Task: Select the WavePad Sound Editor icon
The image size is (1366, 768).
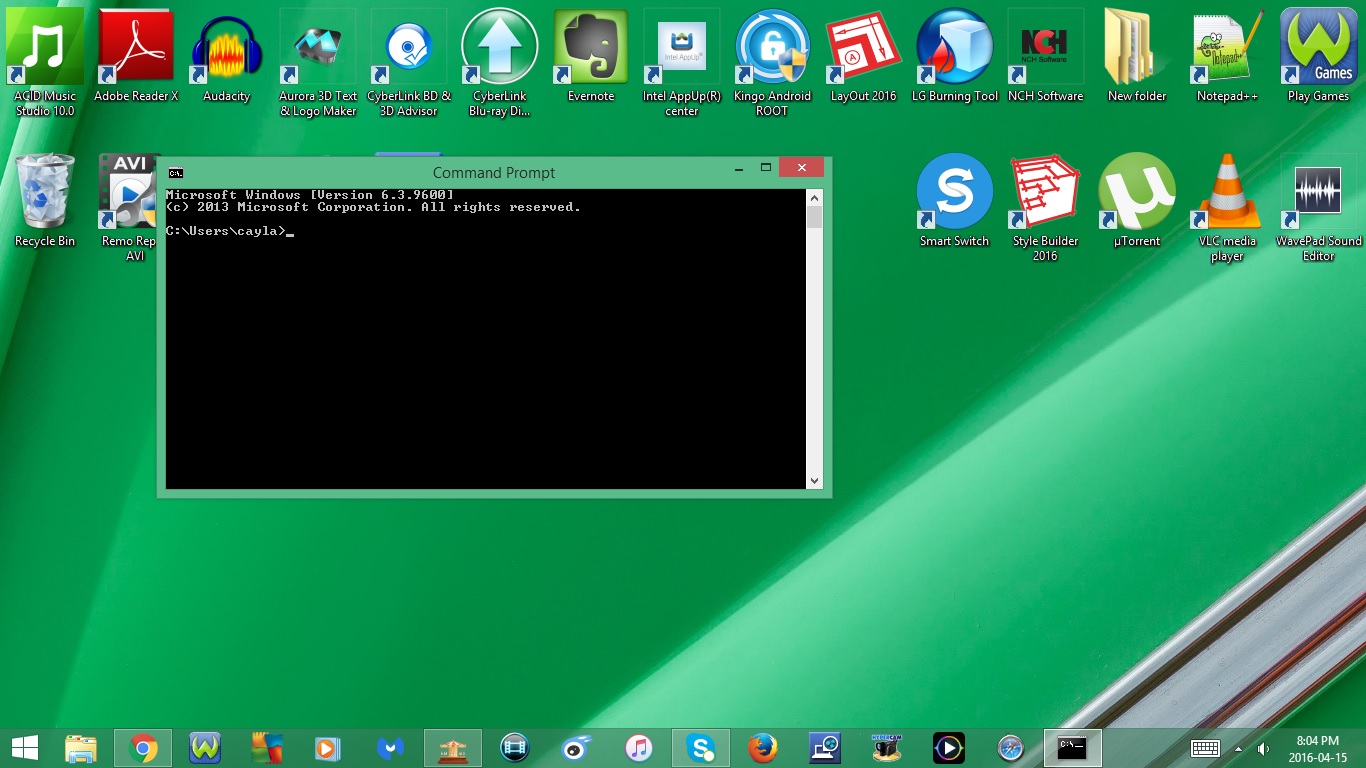Action: coord(1319,208)
